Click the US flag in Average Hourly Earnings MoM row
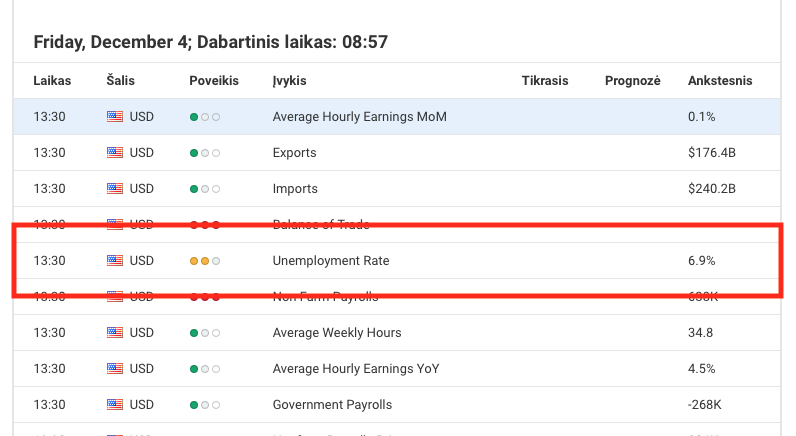The height and width of the screenshot is (436, 796). 115,117
